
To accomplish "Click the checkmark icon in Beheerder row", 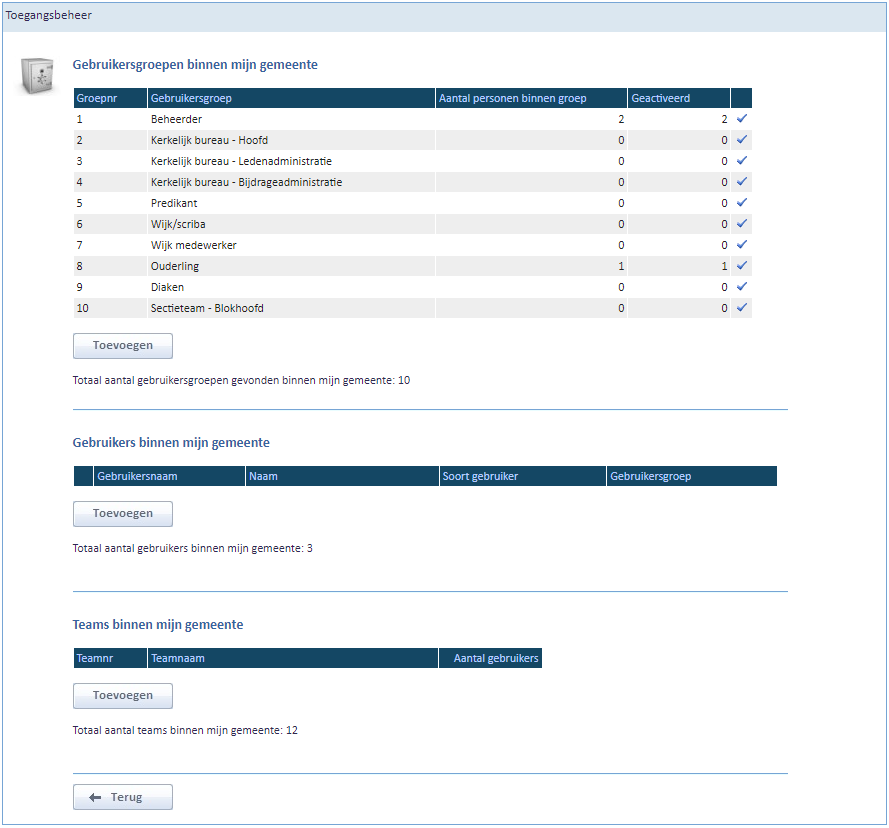I will [x=742, y=119].
